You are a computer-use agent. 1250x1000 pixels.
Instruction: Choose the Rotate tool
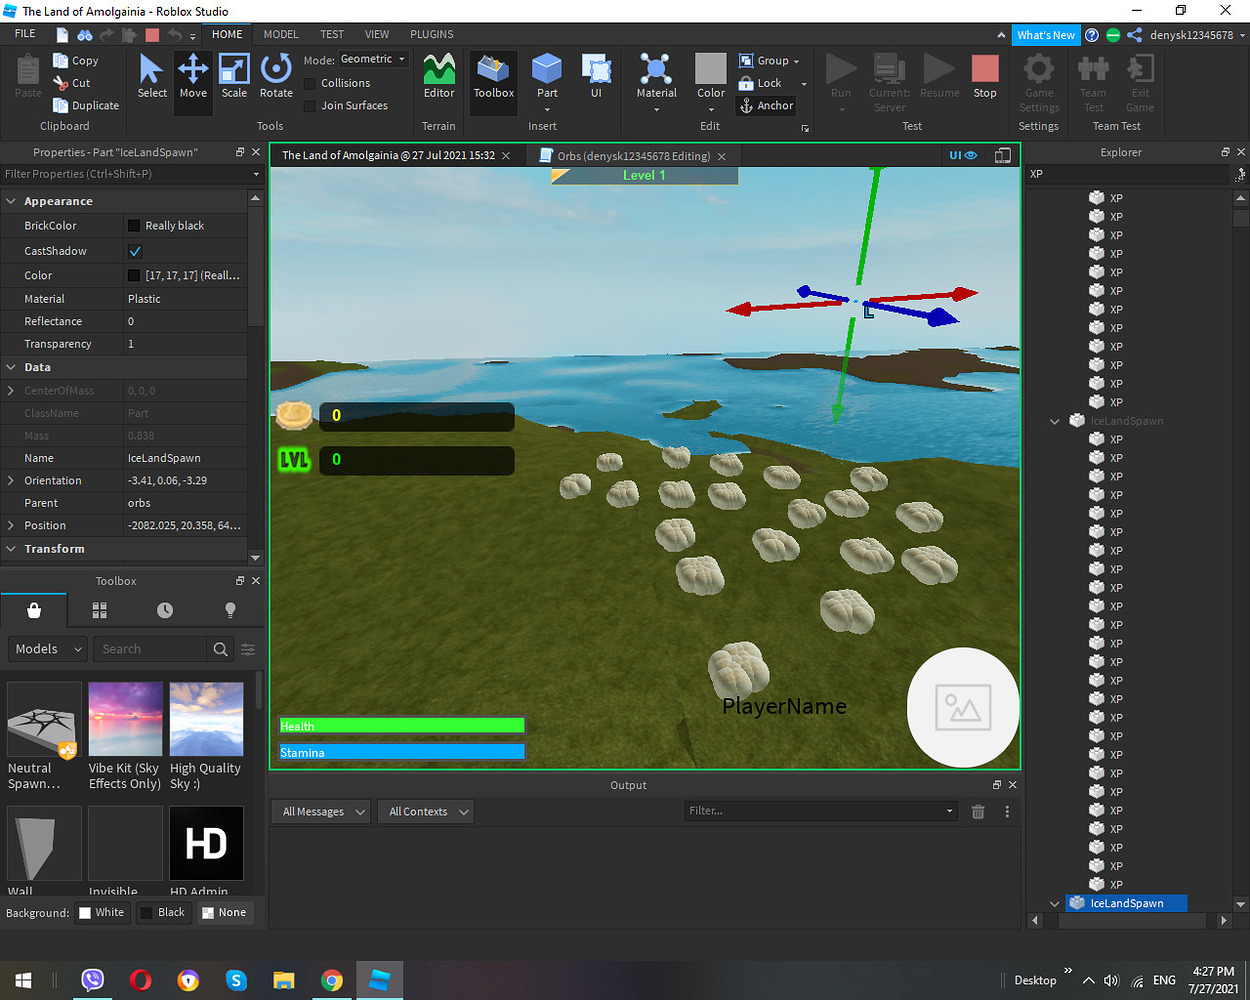click(x=276, y=77)
